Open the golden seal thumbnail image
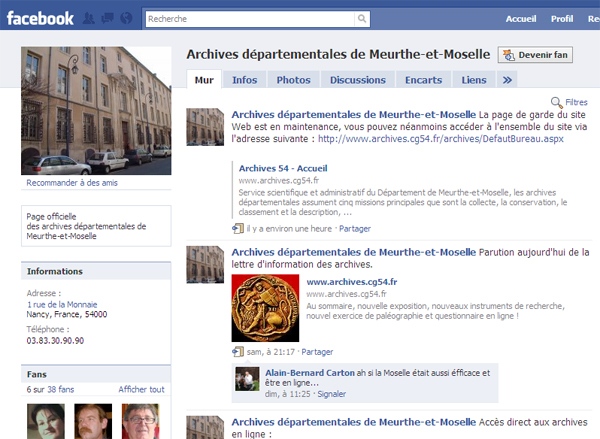Screen dimensions: 600x439 pos(265,308)
